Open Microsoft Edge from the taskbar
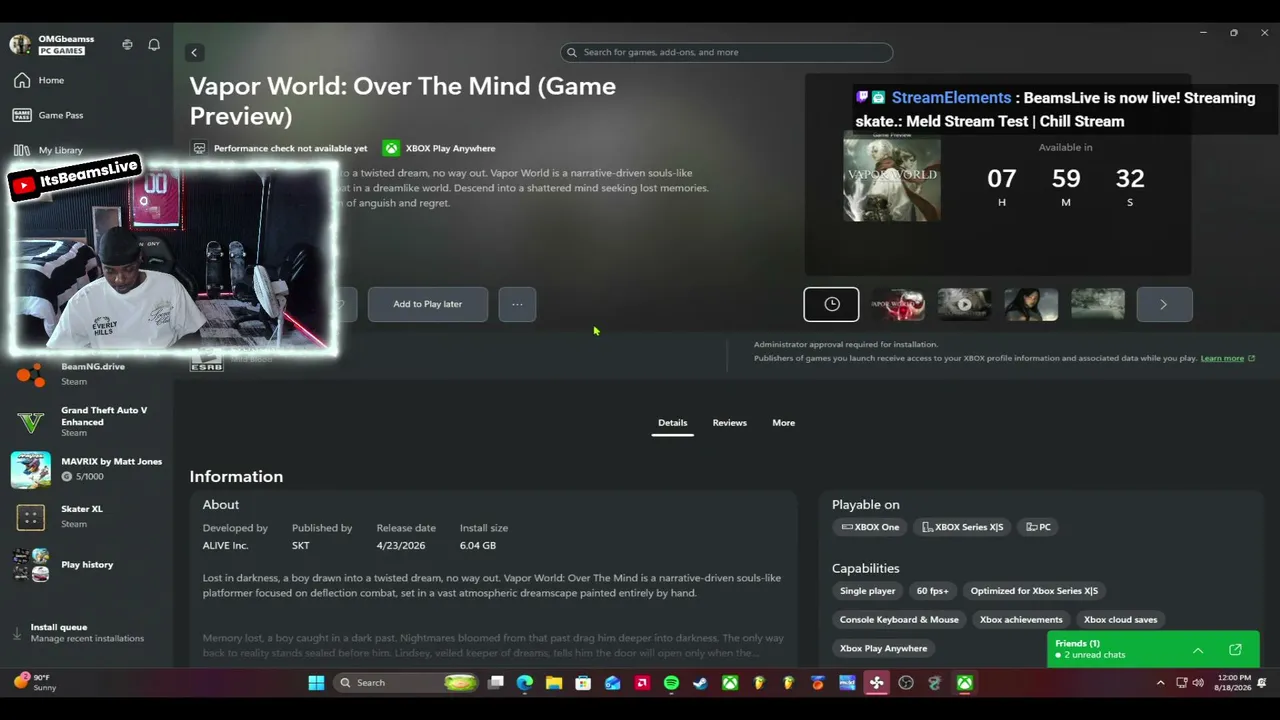Viewport: 1280px width, 720px height. pyautogui.click(x=525, y=683)
